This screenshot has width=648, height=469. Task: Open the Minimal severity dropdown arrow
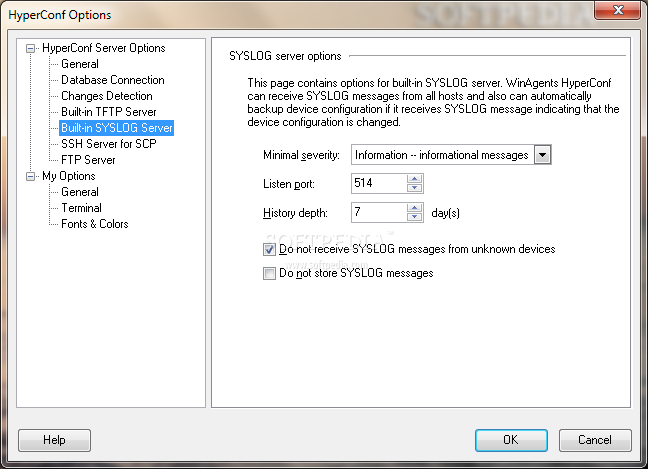(542, 155)
